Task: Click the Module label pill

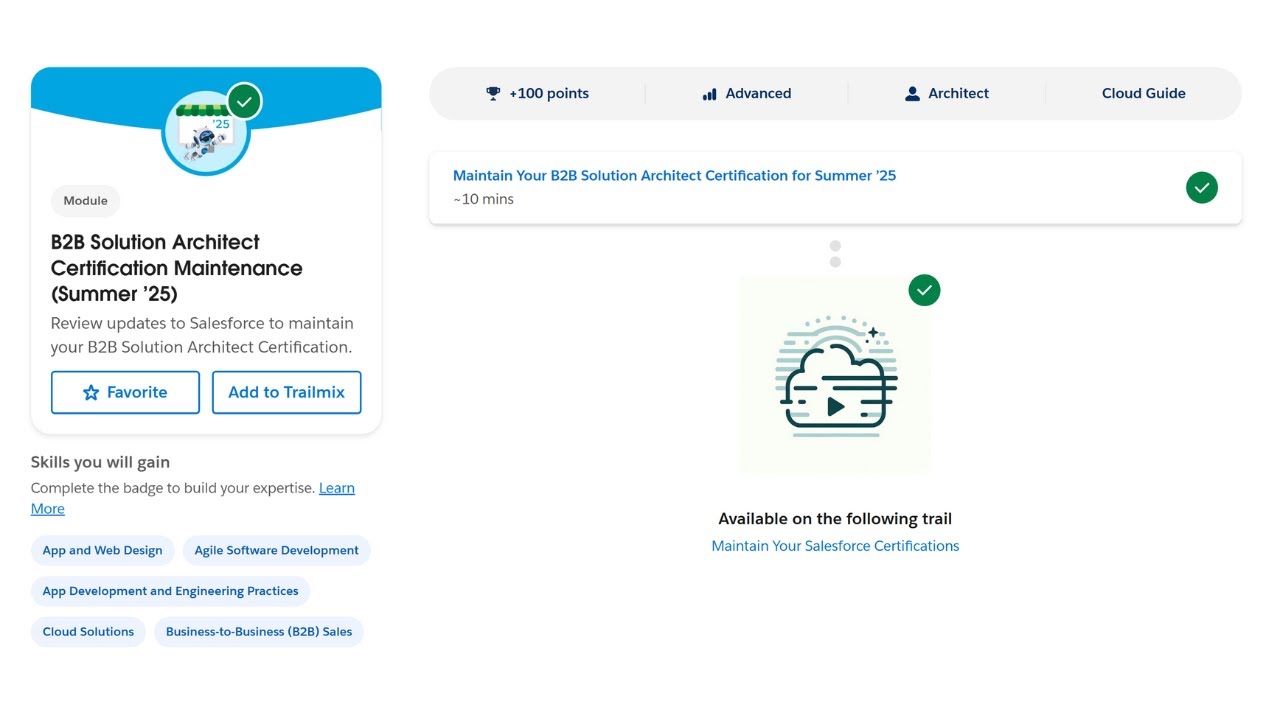Action: pos(85,201)
